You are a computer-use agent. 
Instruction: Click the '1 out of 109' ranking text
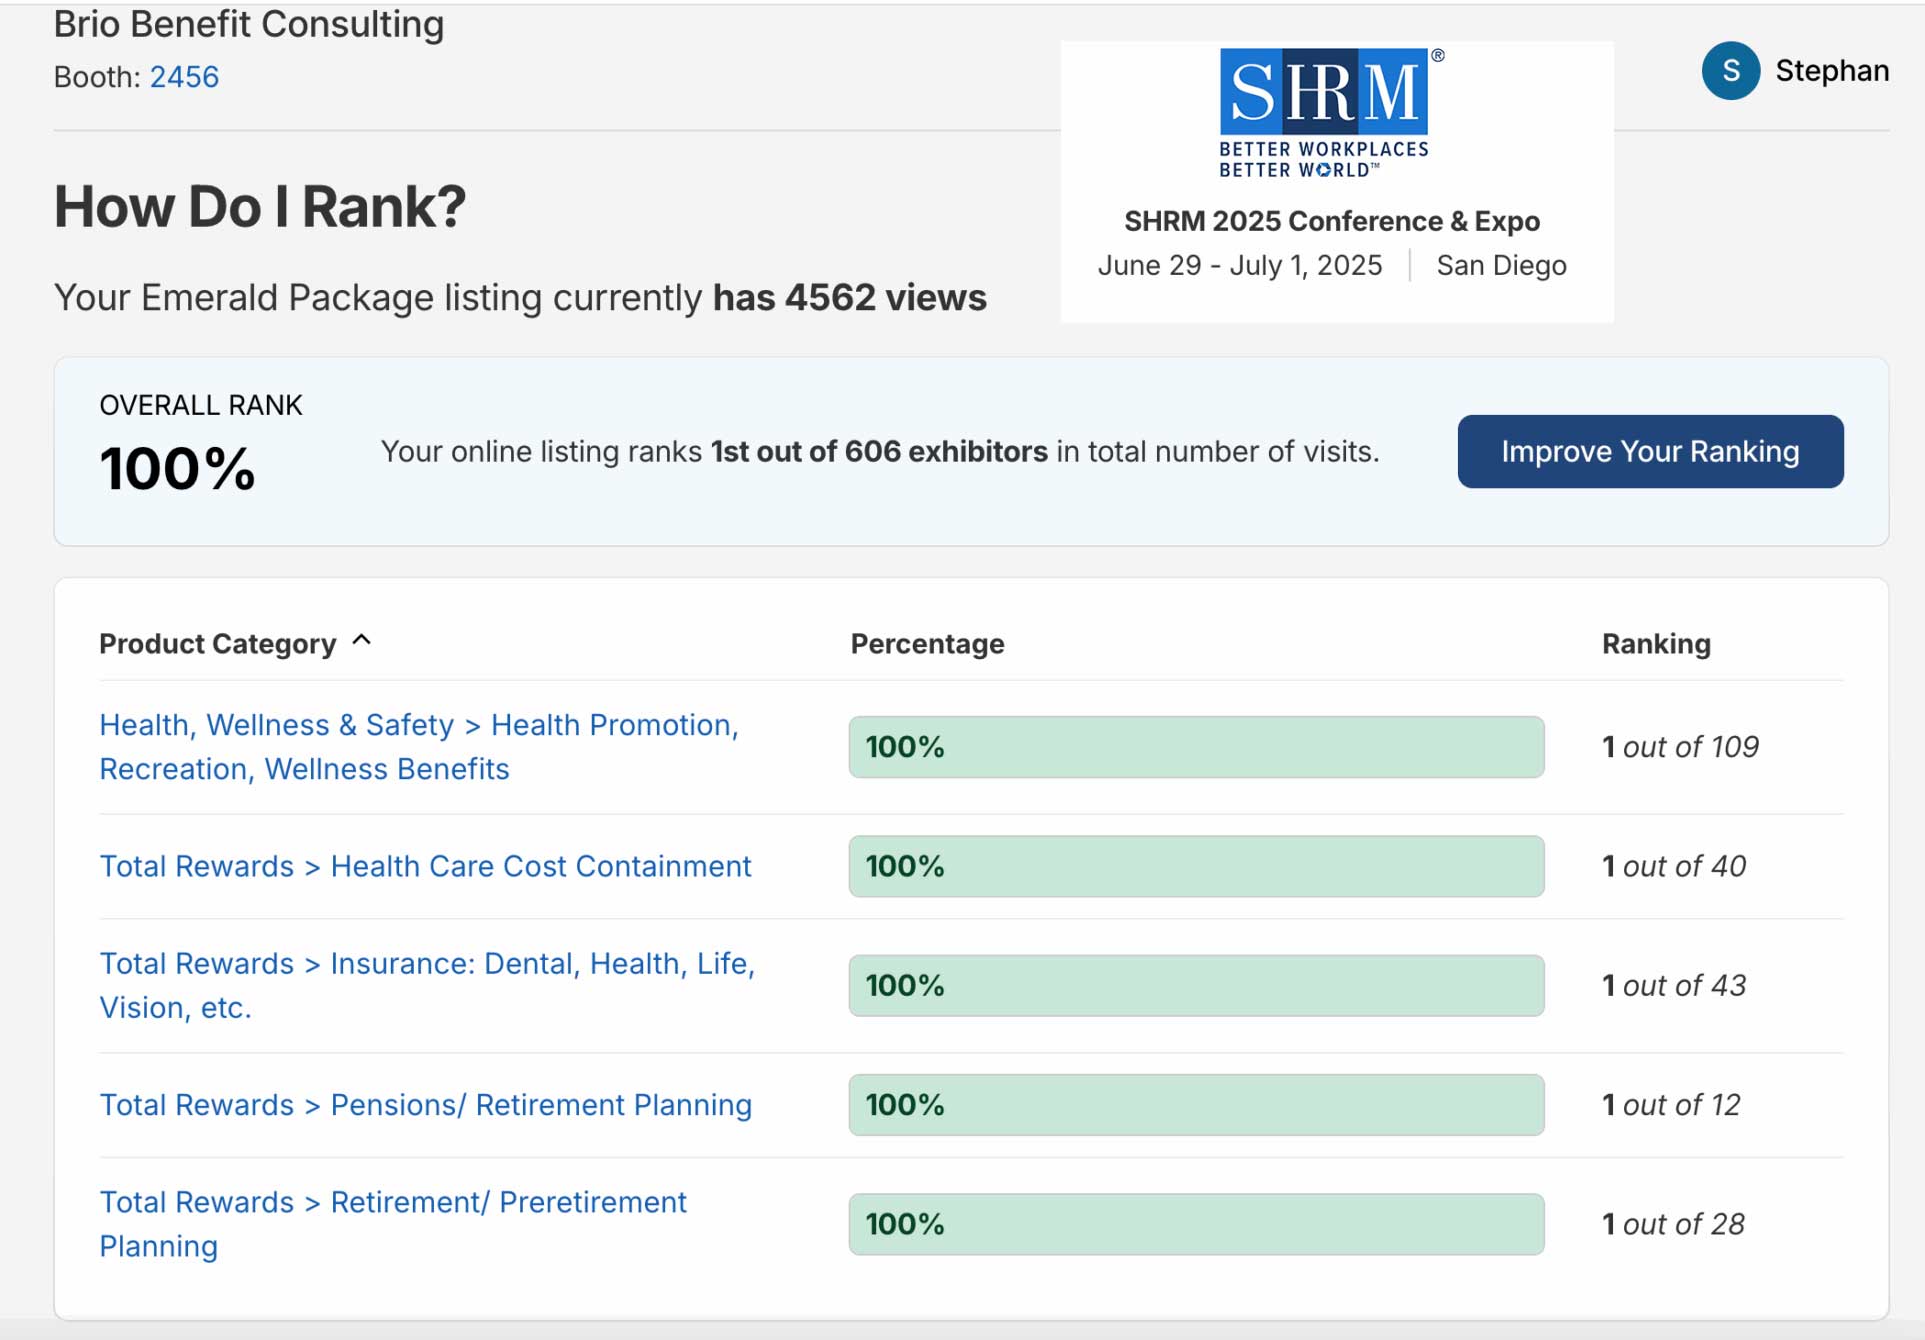click(1680, 747)
